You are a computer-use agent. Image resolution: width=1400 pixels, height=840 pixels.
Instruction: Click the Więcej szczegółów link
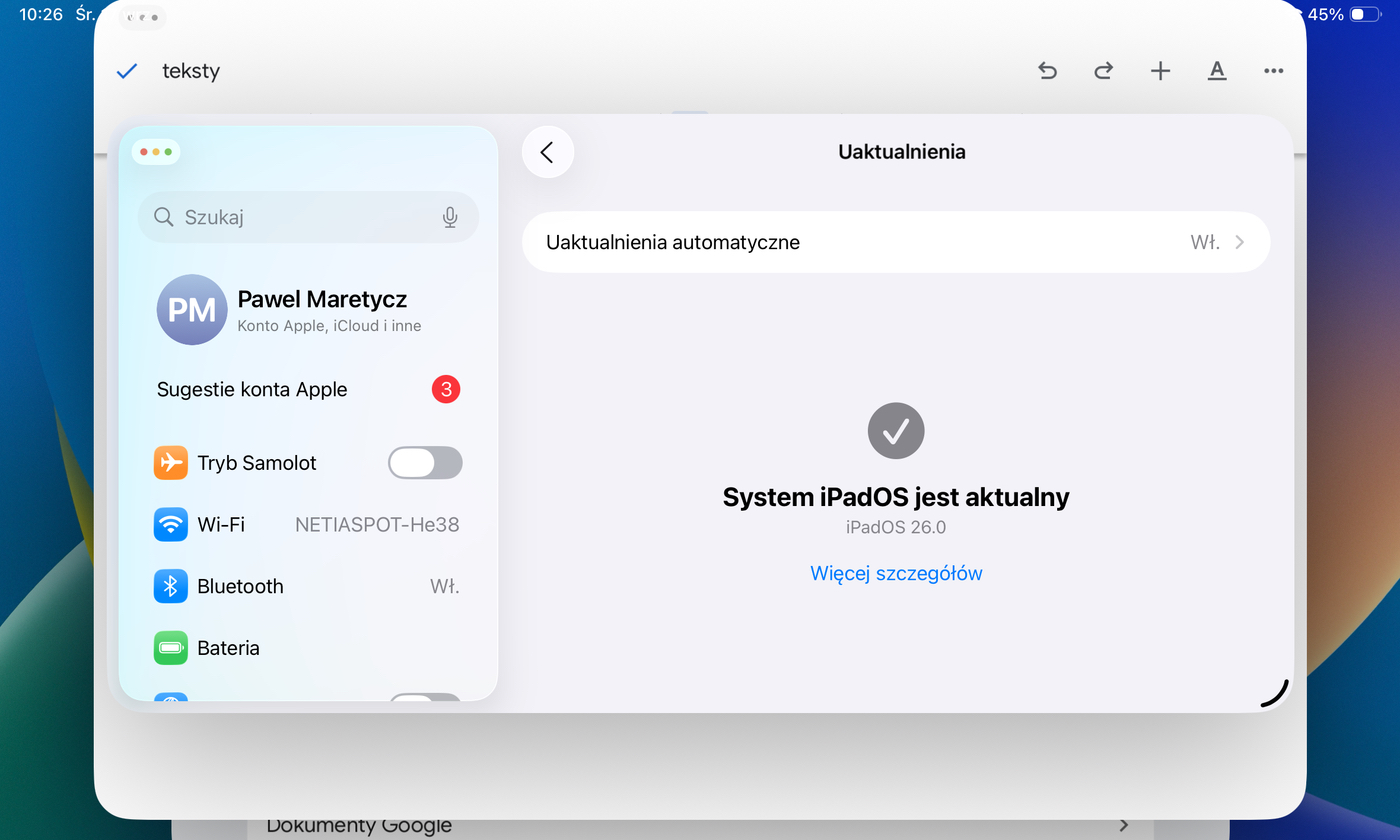(896, 573)
